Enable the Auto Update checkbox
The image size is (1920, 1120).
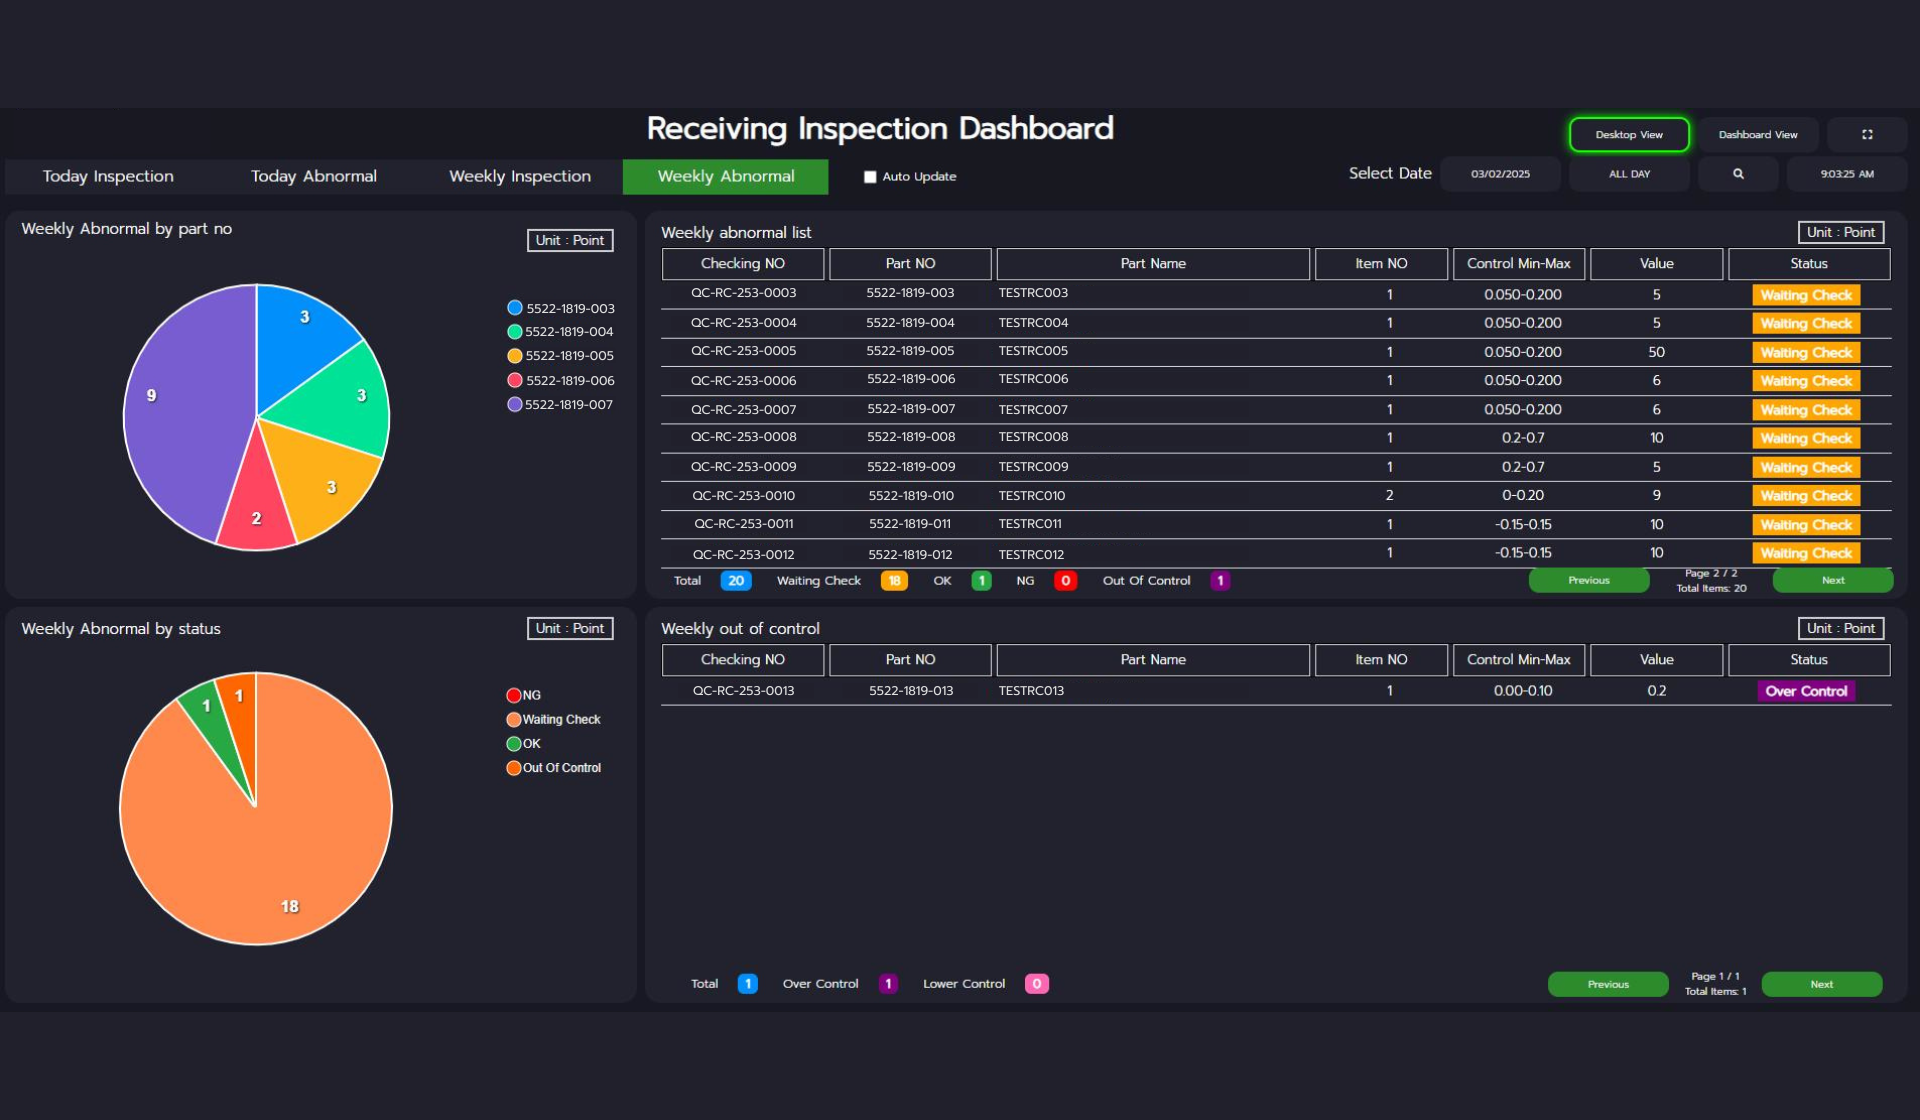click(x=870, y=177)
